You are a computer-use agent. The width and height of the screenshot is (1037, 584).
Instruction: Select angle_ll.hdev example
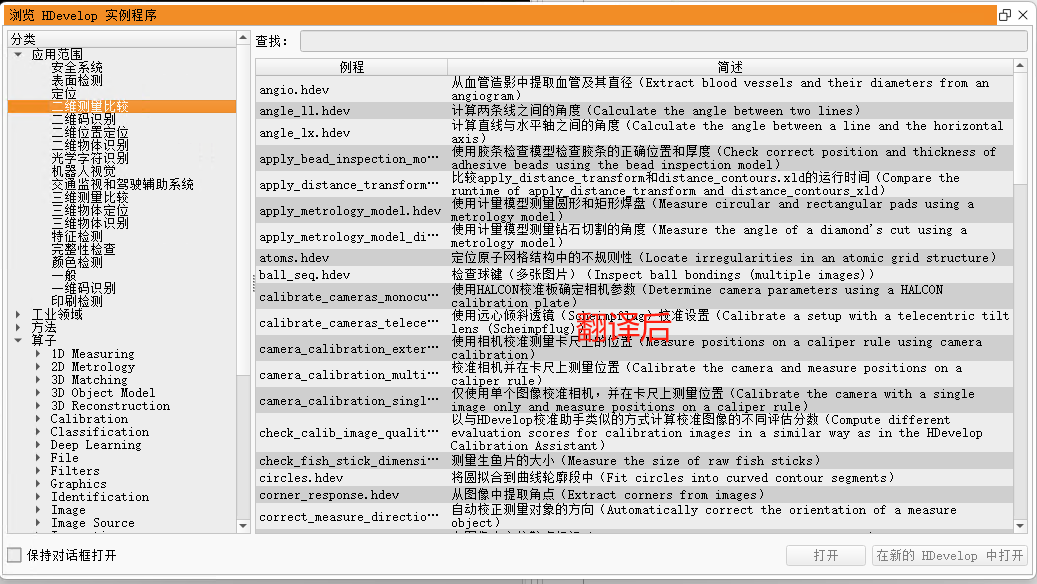point(305,110)
